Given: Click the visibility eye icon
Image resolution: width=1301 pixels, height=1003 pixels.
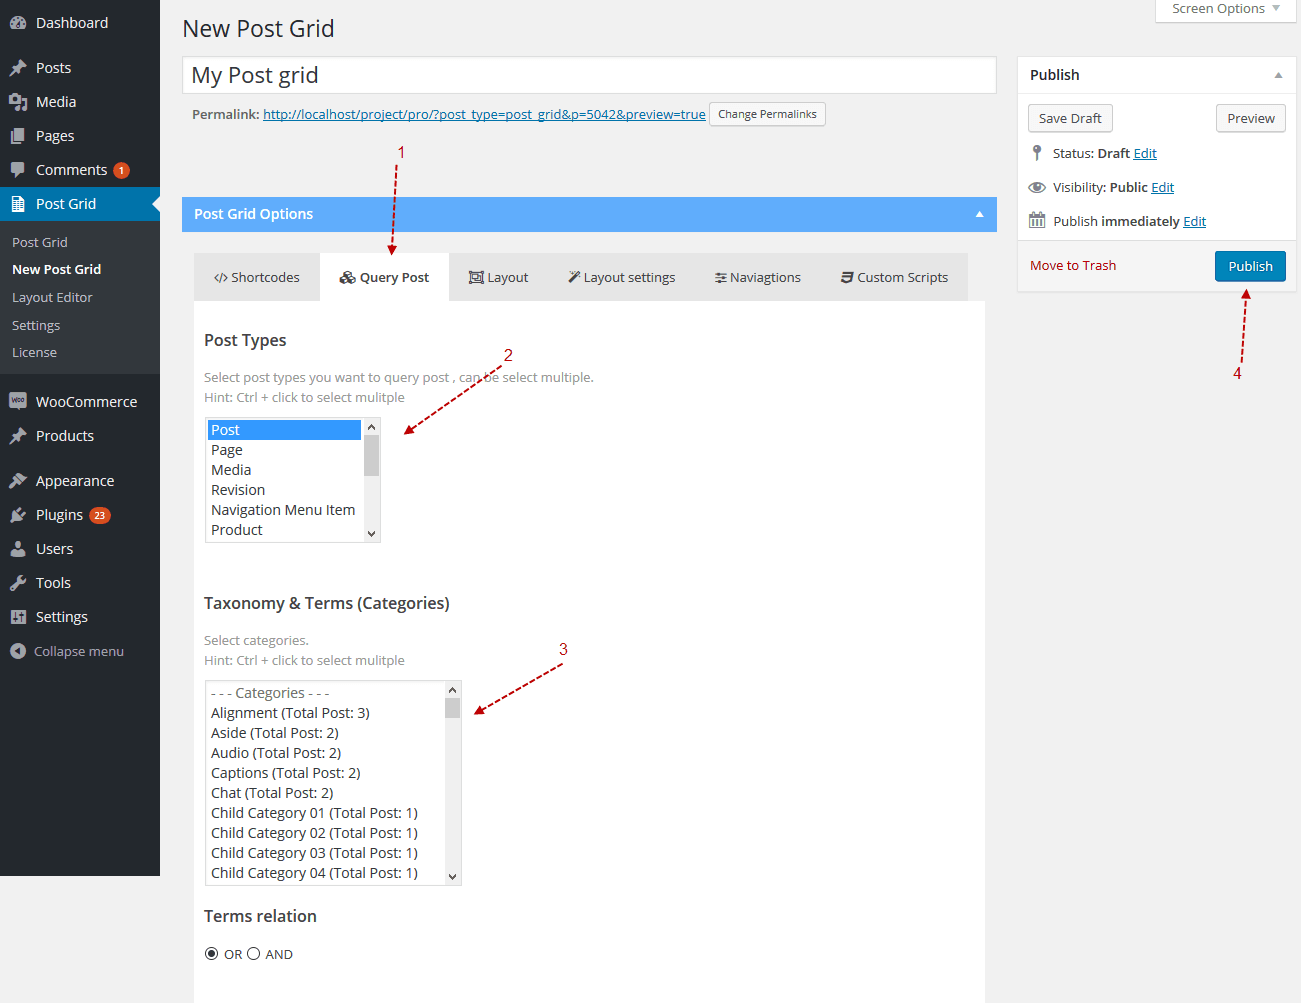Looking at the screenshot, I should click(x=1037, y=187).
